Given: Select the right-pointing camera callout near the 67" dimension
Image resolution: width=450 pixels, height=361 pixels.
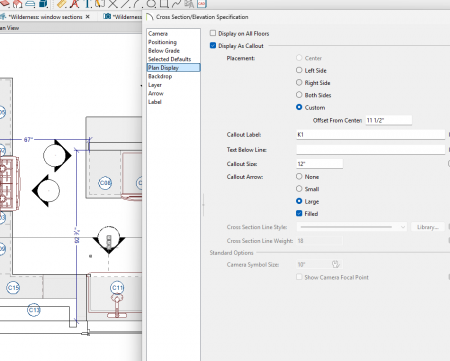Looking at the screenshot, I should point(57,155).
